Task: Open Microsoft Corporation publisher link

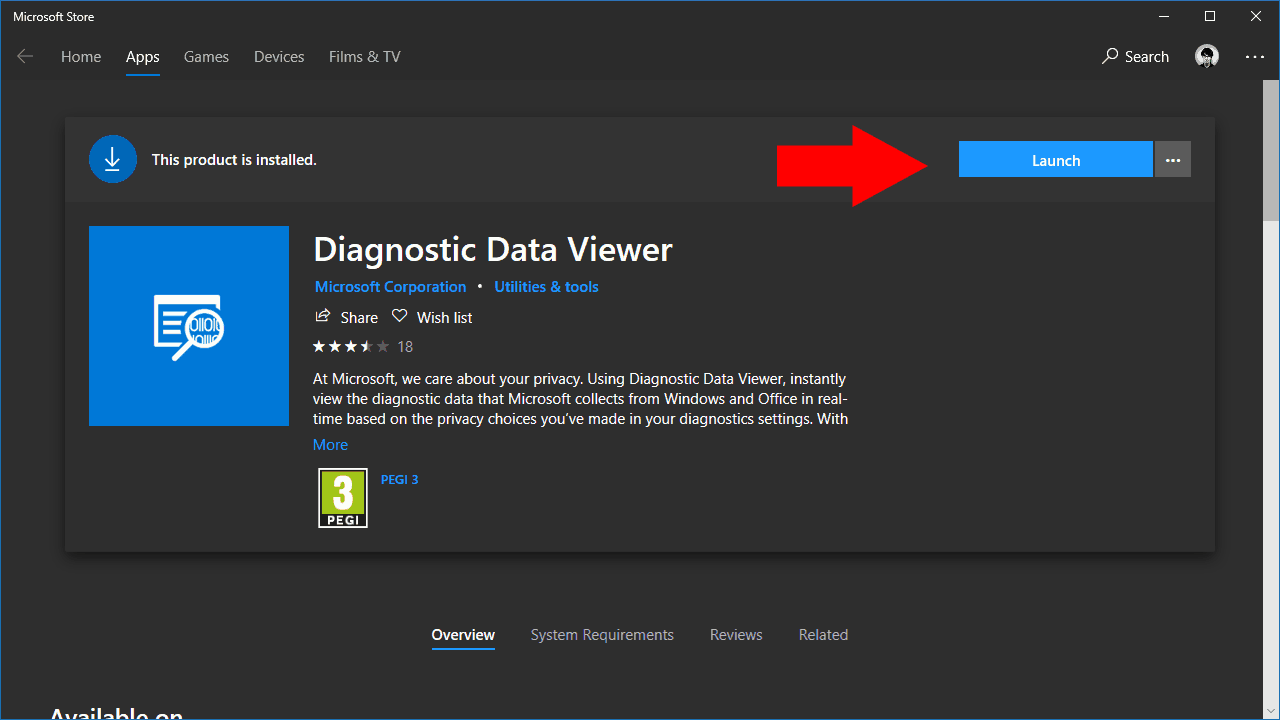Action: tap(390, 287)
